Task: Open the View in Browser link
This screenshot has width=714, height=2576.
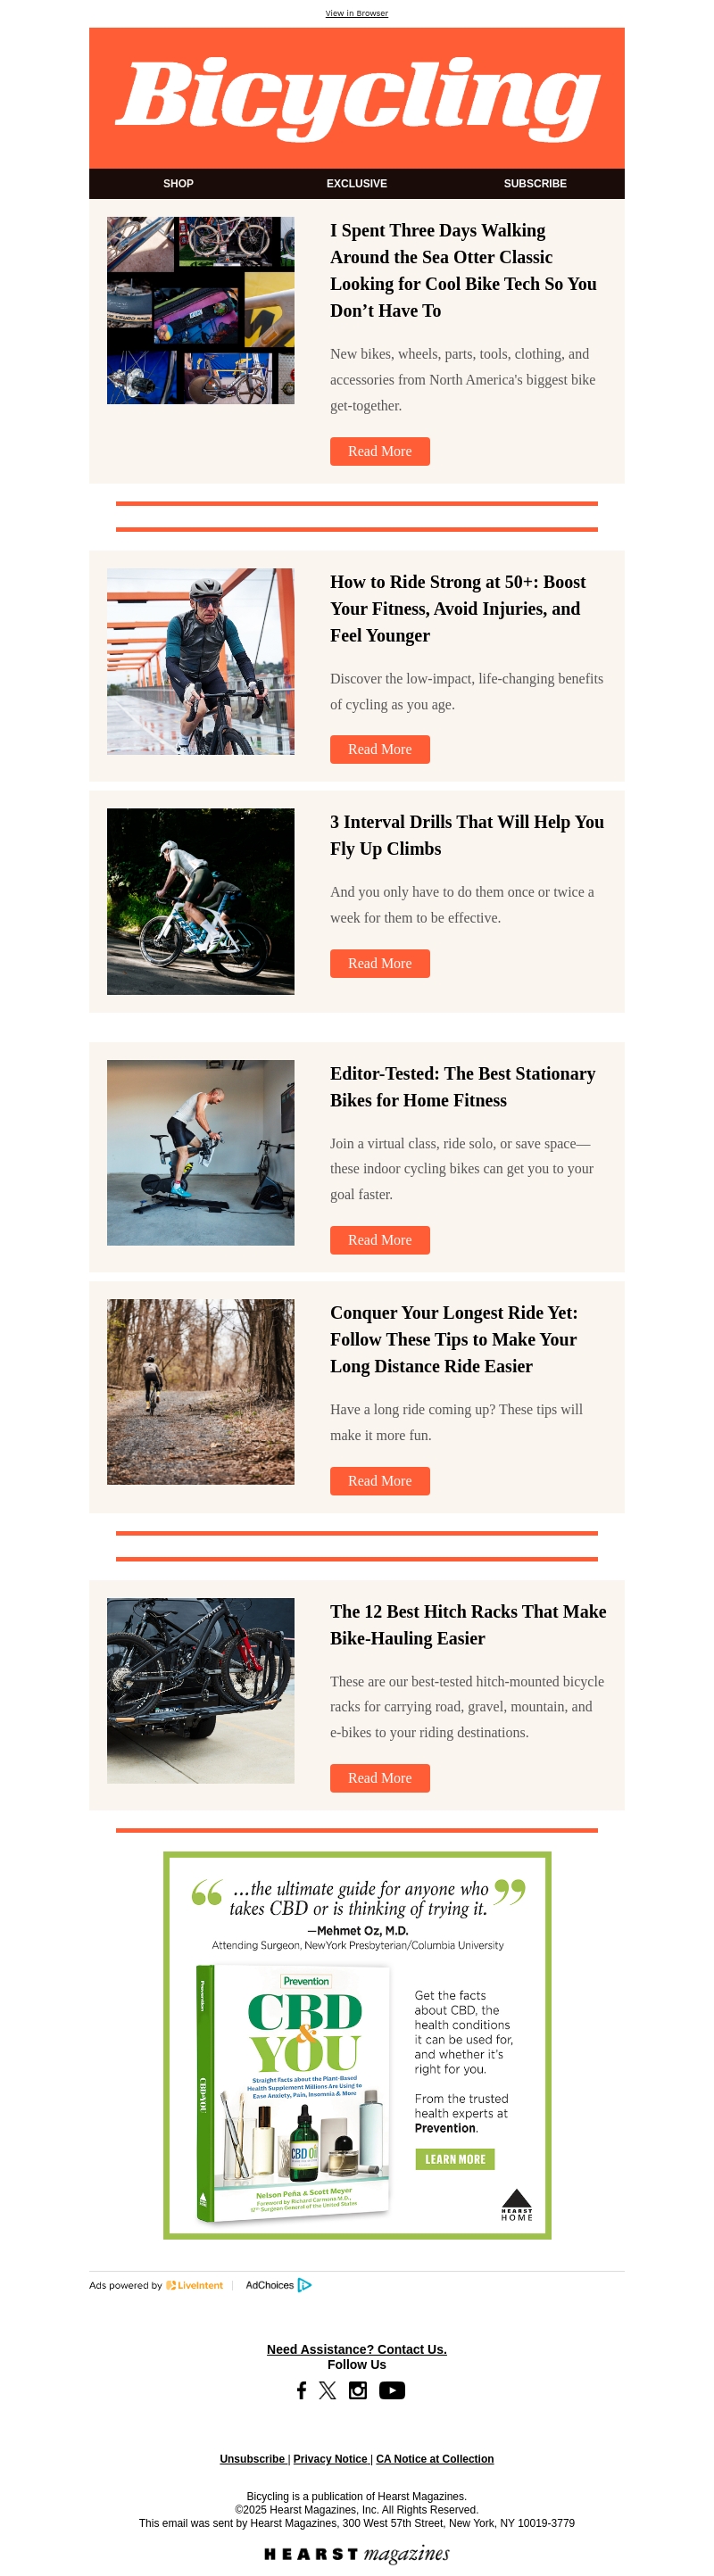Action: click(x=357, y=13)
